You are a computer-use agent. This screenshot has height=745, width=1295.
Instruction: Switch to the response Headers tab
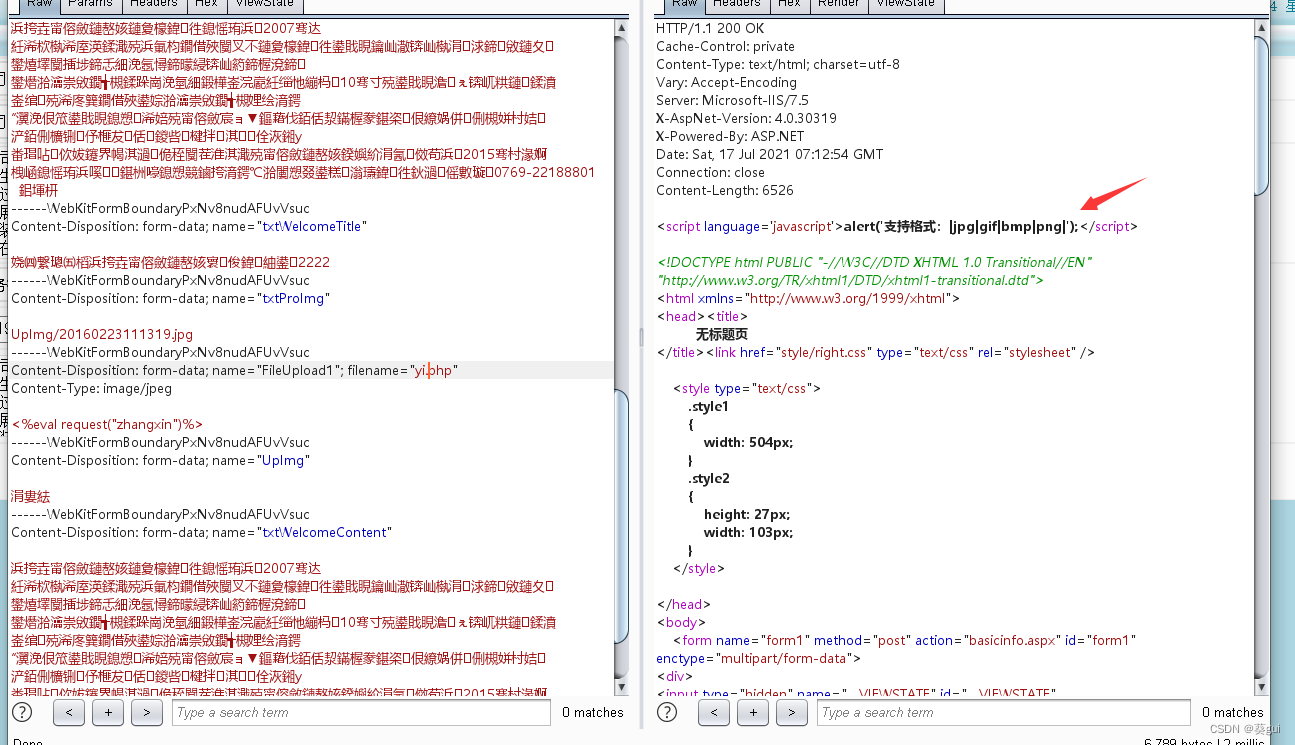737,4
